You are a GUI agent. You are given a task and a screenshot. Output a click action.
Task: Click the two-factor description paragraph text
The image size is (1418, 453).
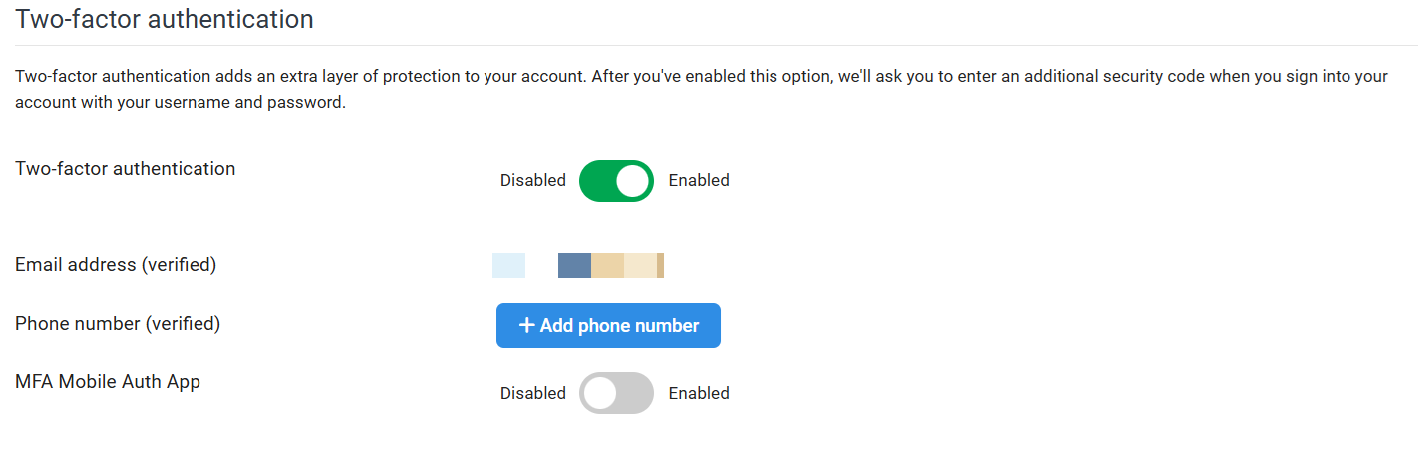pyautogui.click(x=701, y=89)
